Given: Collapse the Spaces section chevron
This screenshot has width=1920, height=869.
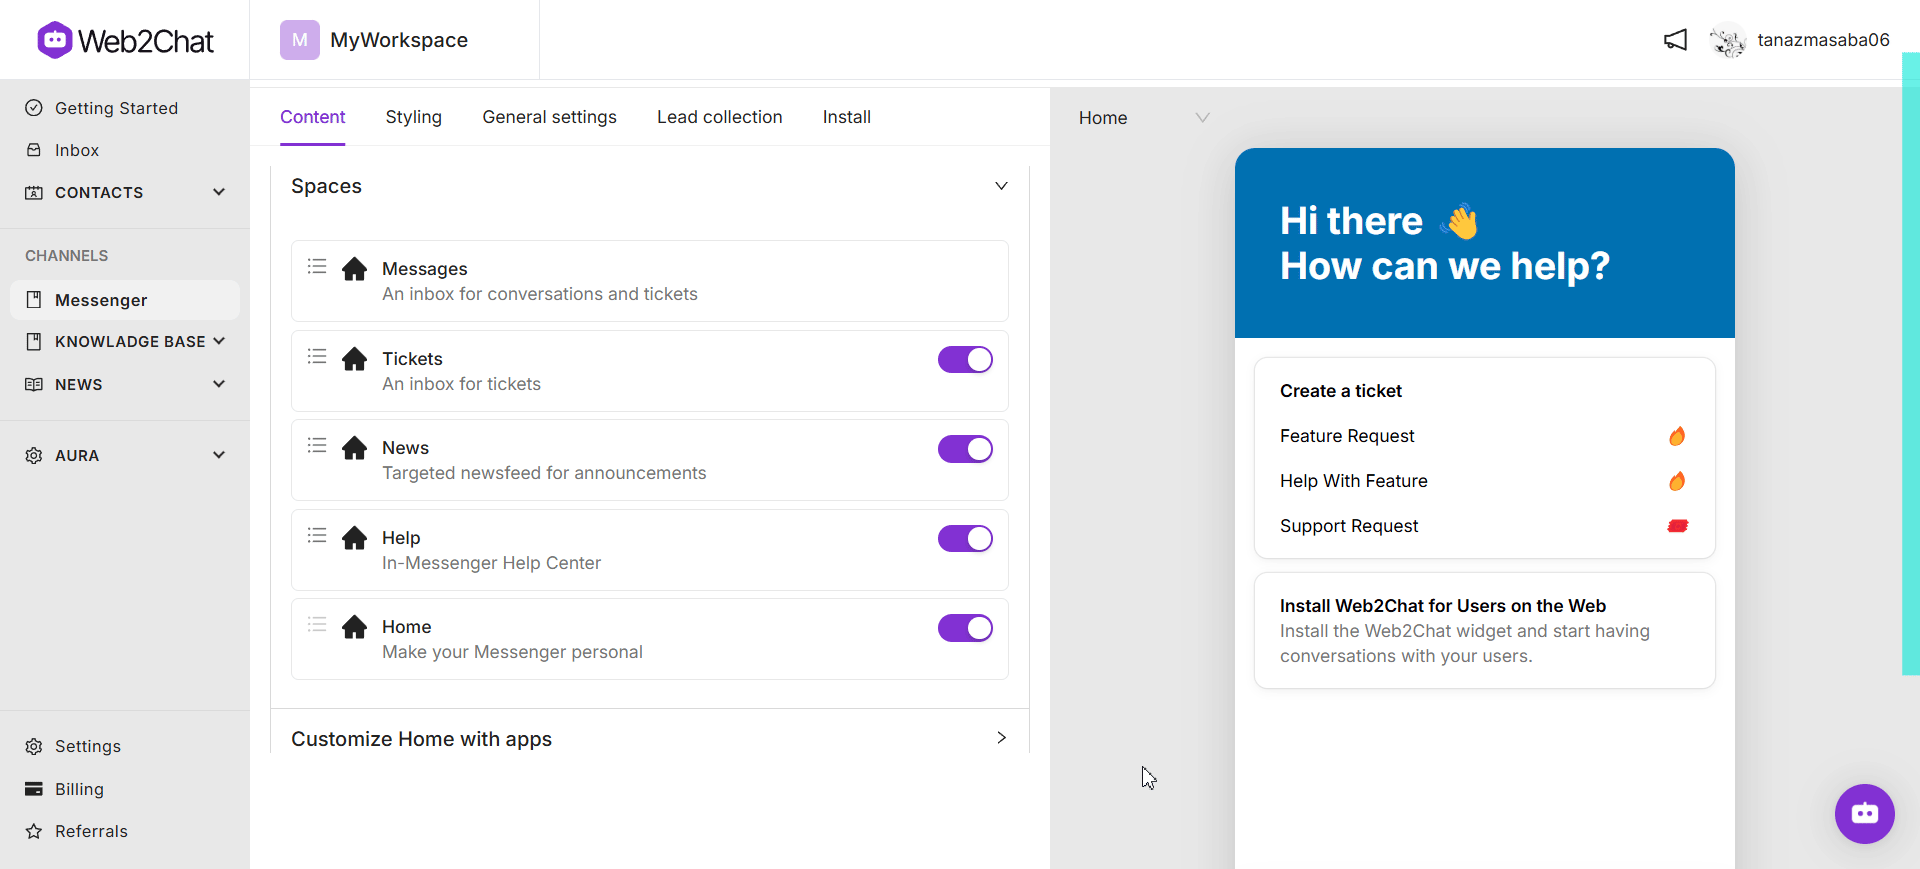Looking at the screenshot, I should (1001, 186).
